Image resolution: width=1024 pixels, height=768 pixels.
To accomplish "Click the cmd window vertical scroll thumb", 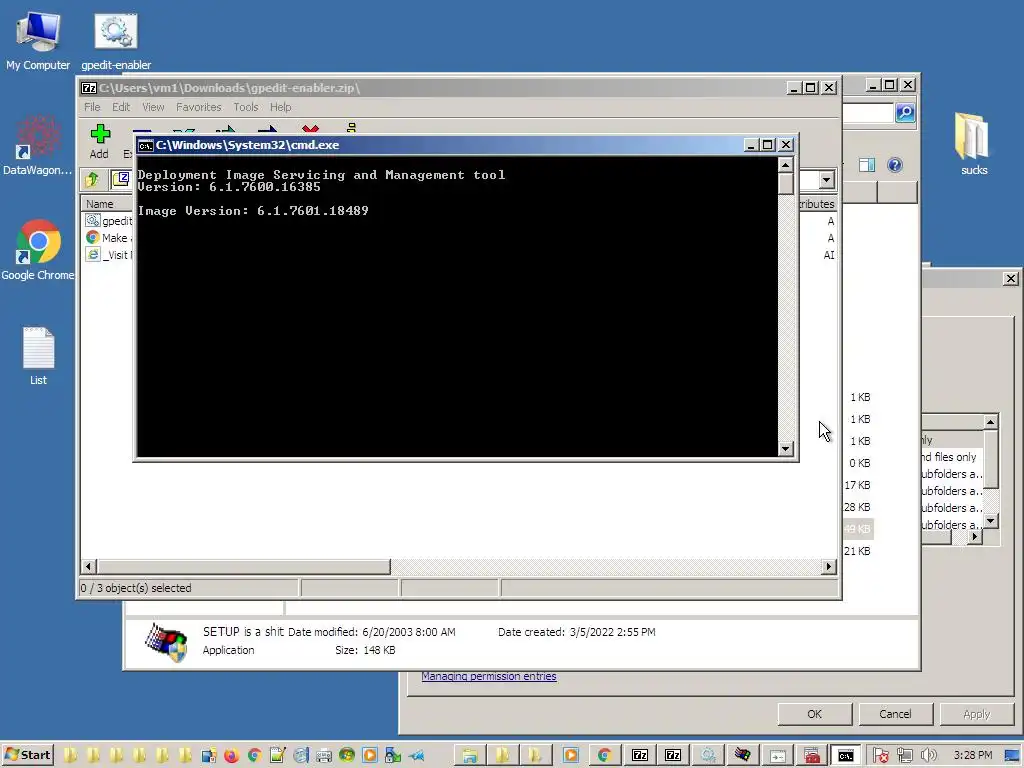I will tap(786, 184).
